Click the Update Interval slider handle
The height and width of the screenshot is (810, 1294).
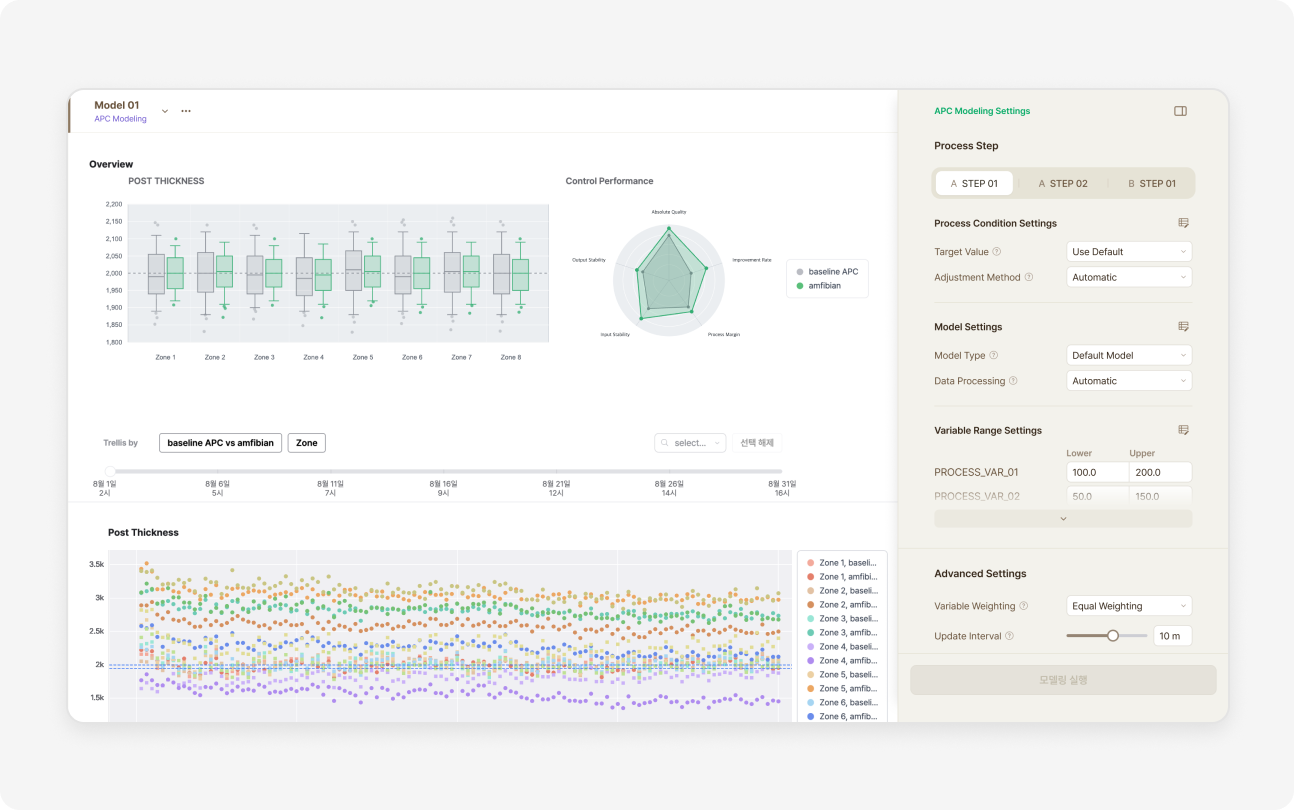pos(1112,635)
